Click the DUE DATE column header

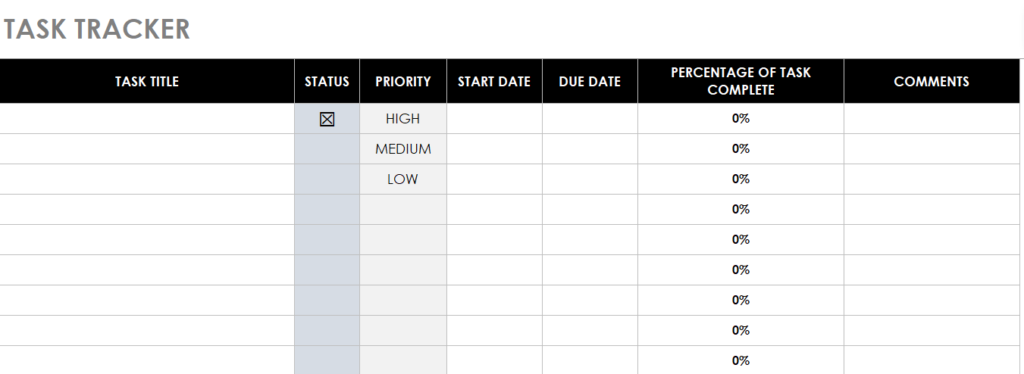(590, 82)
